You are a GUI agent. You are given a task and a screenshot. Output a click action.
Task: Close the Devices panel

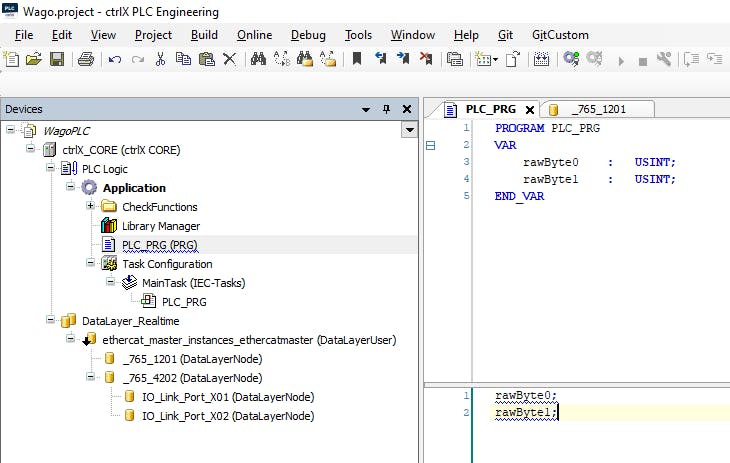[x=407, y=109]
